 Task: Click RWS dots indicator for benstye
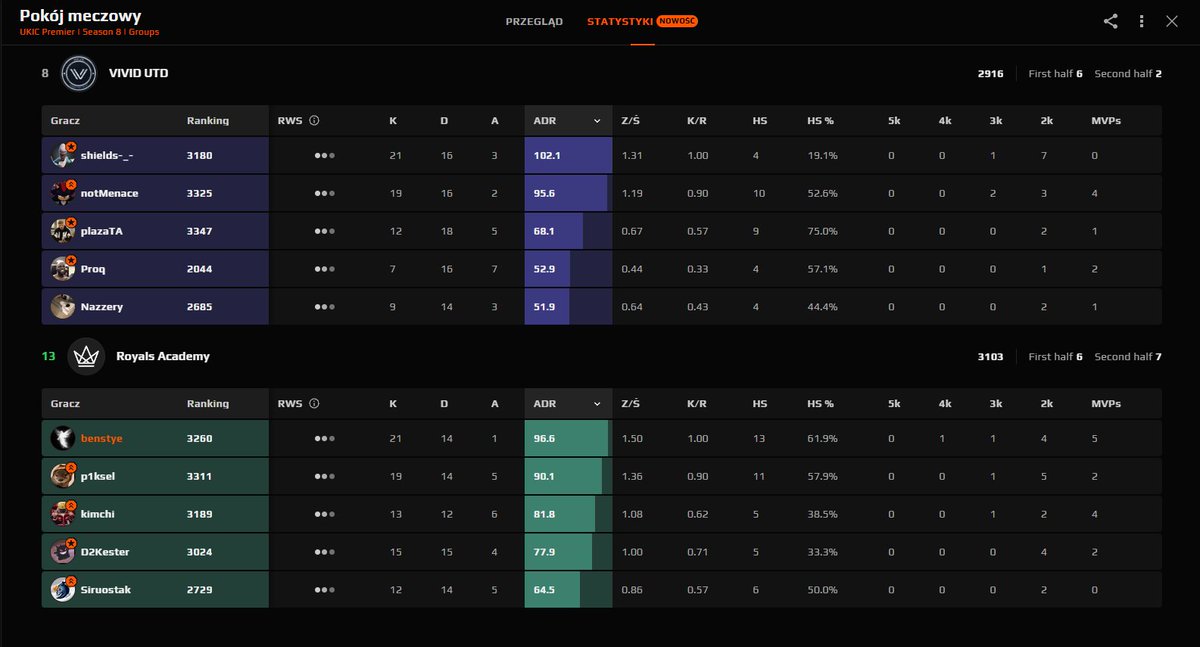coord(324,439)
